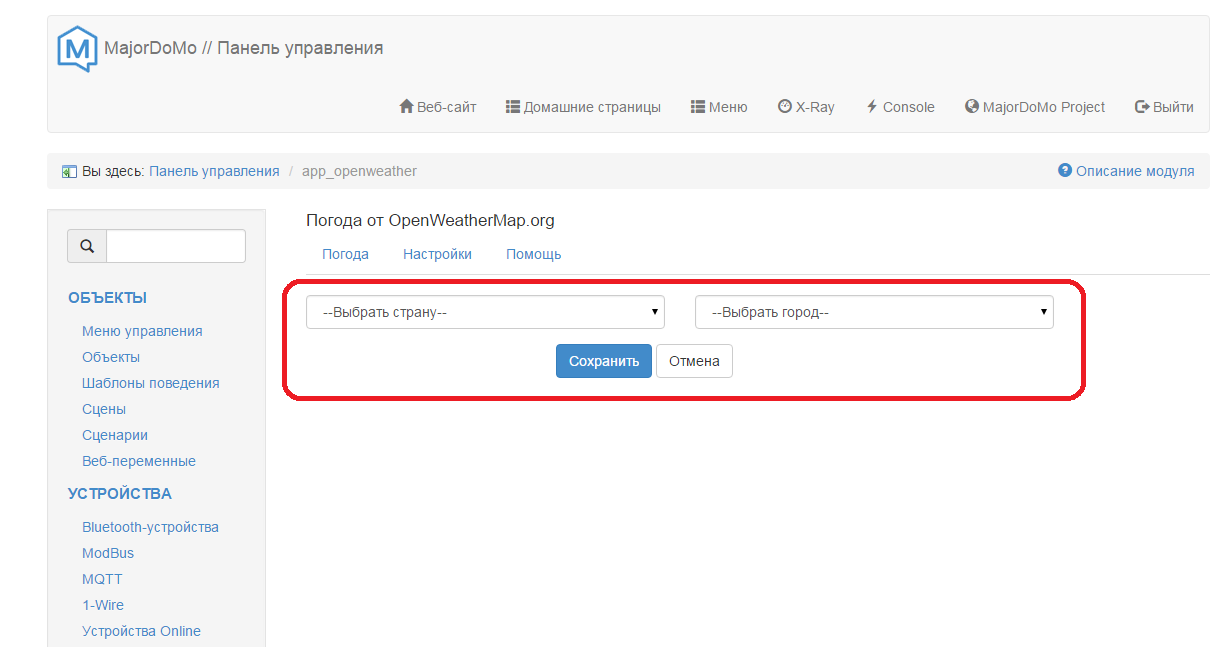Open MQTT in the sidebar
1221x647 pixels.
point(102,579)
